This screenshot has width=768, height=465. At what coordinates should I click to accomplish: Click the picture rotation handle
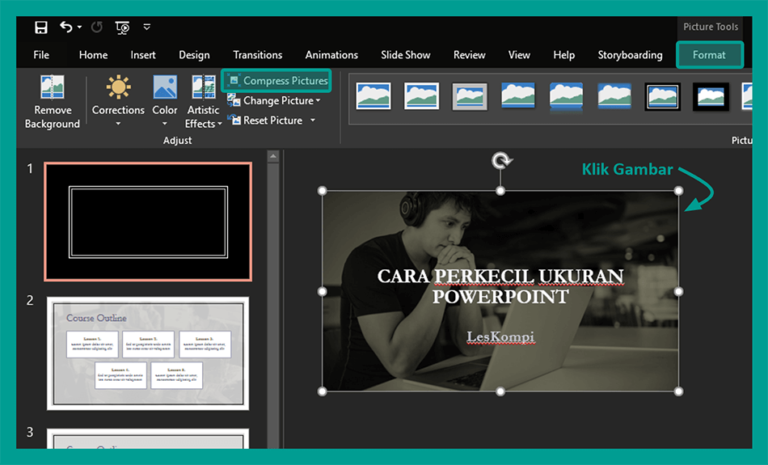point(501,160)
